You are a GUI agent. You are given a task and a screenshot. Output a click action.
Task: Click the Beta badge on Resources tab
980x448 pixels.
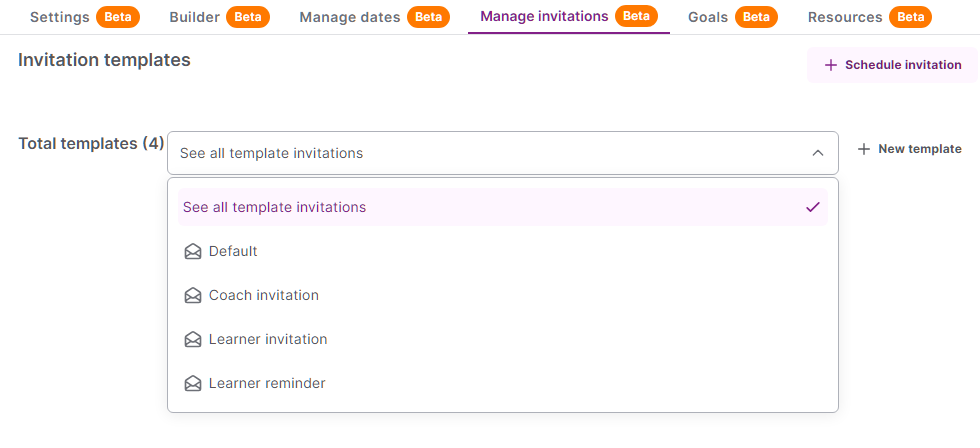click(x=910, y=17)
